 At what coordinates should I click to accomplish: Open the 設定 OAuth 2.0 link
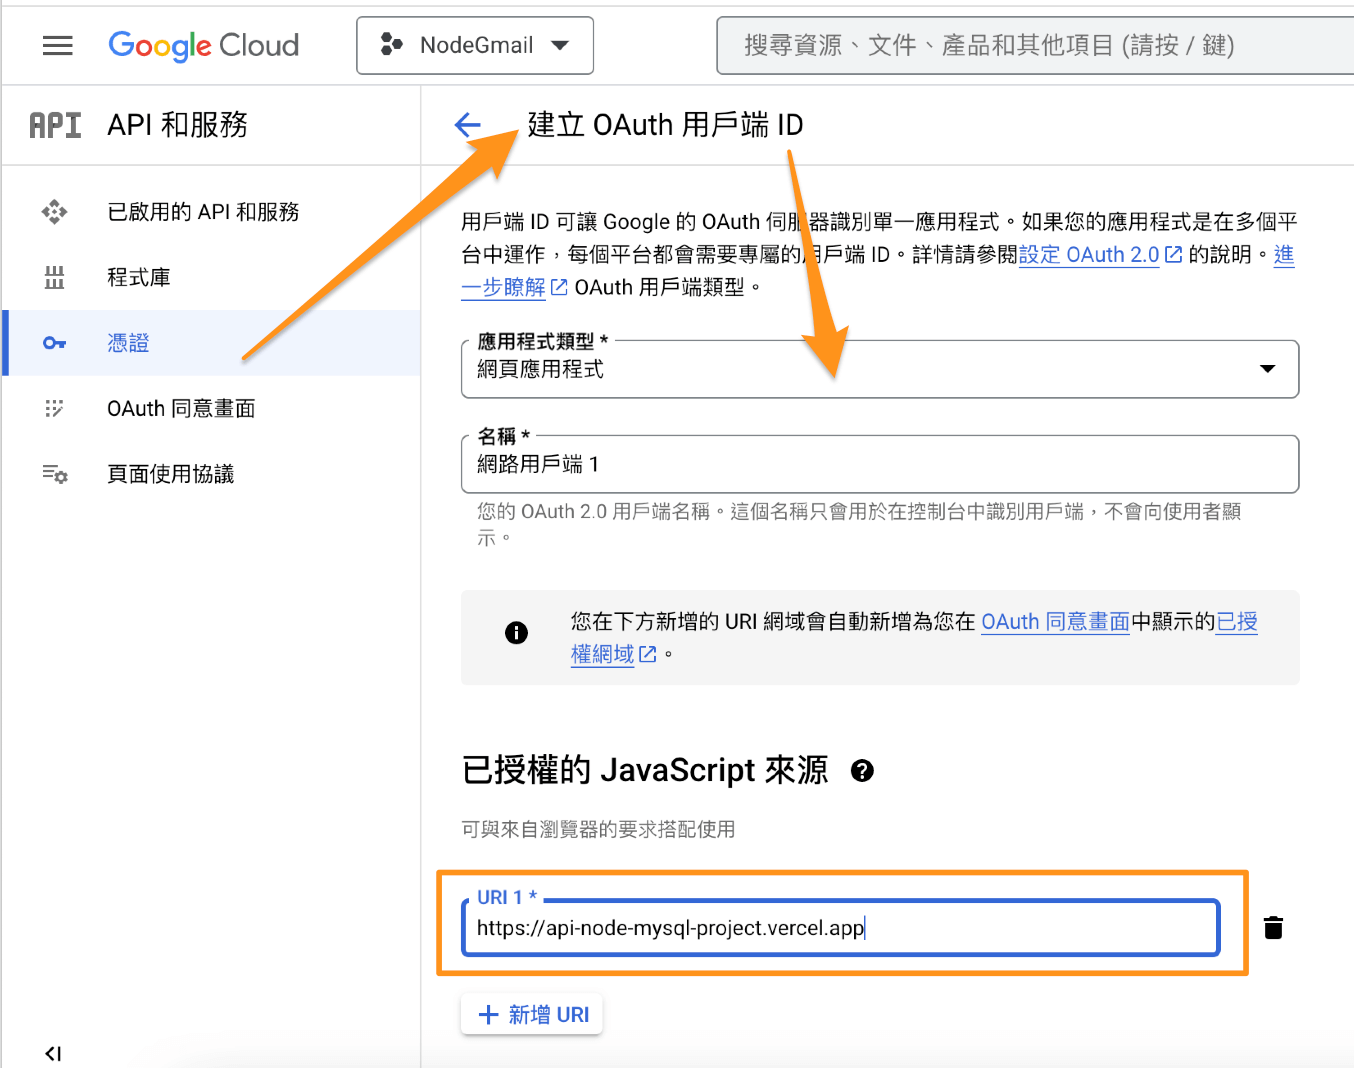tap(1088, 255)
